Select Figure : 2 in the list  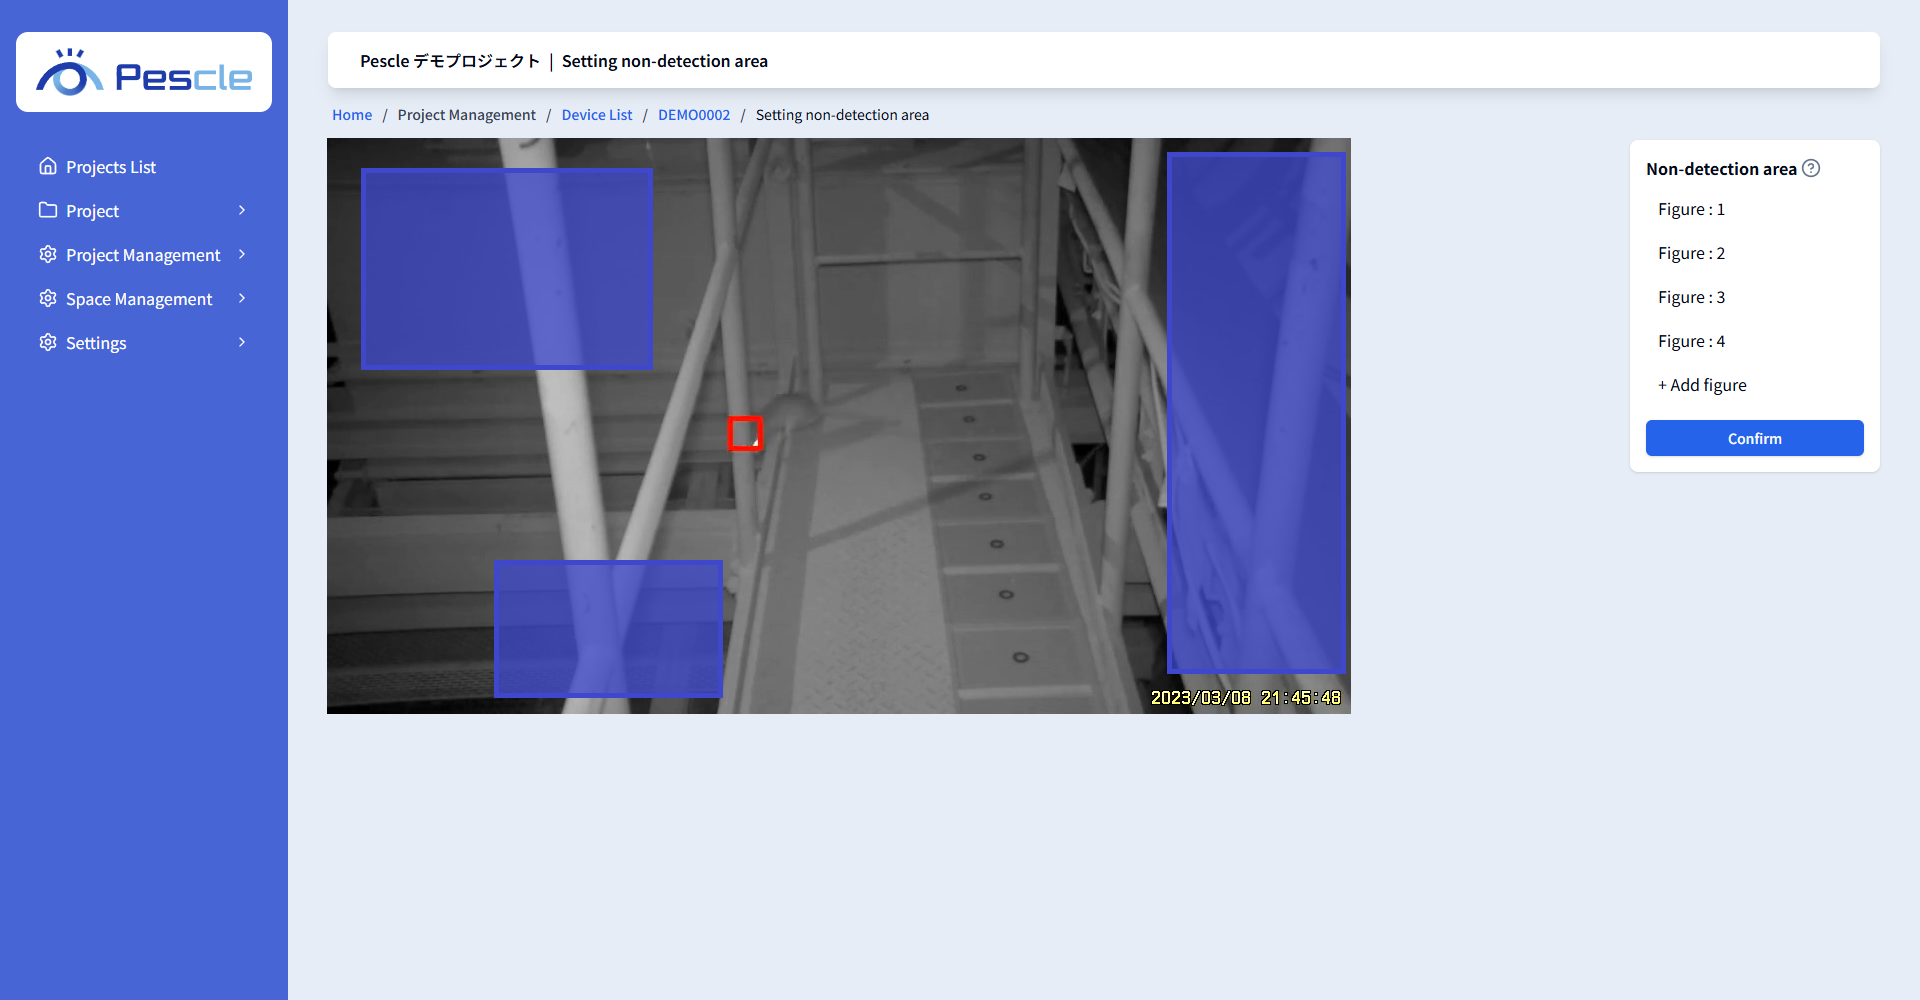1691,253
